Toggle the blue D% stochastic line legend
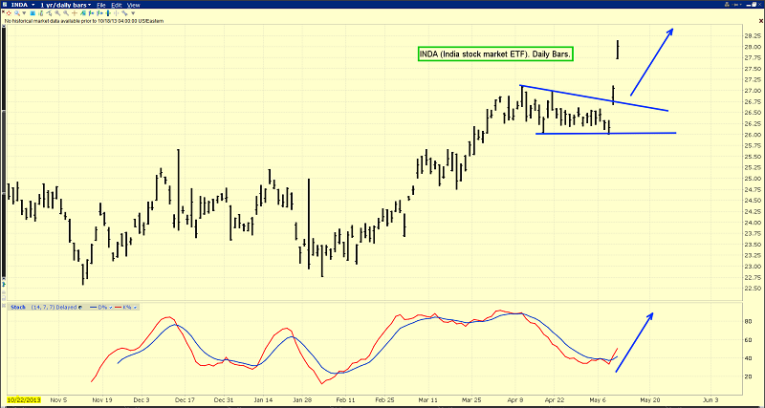Screen dimensions: 765x408 101,308
